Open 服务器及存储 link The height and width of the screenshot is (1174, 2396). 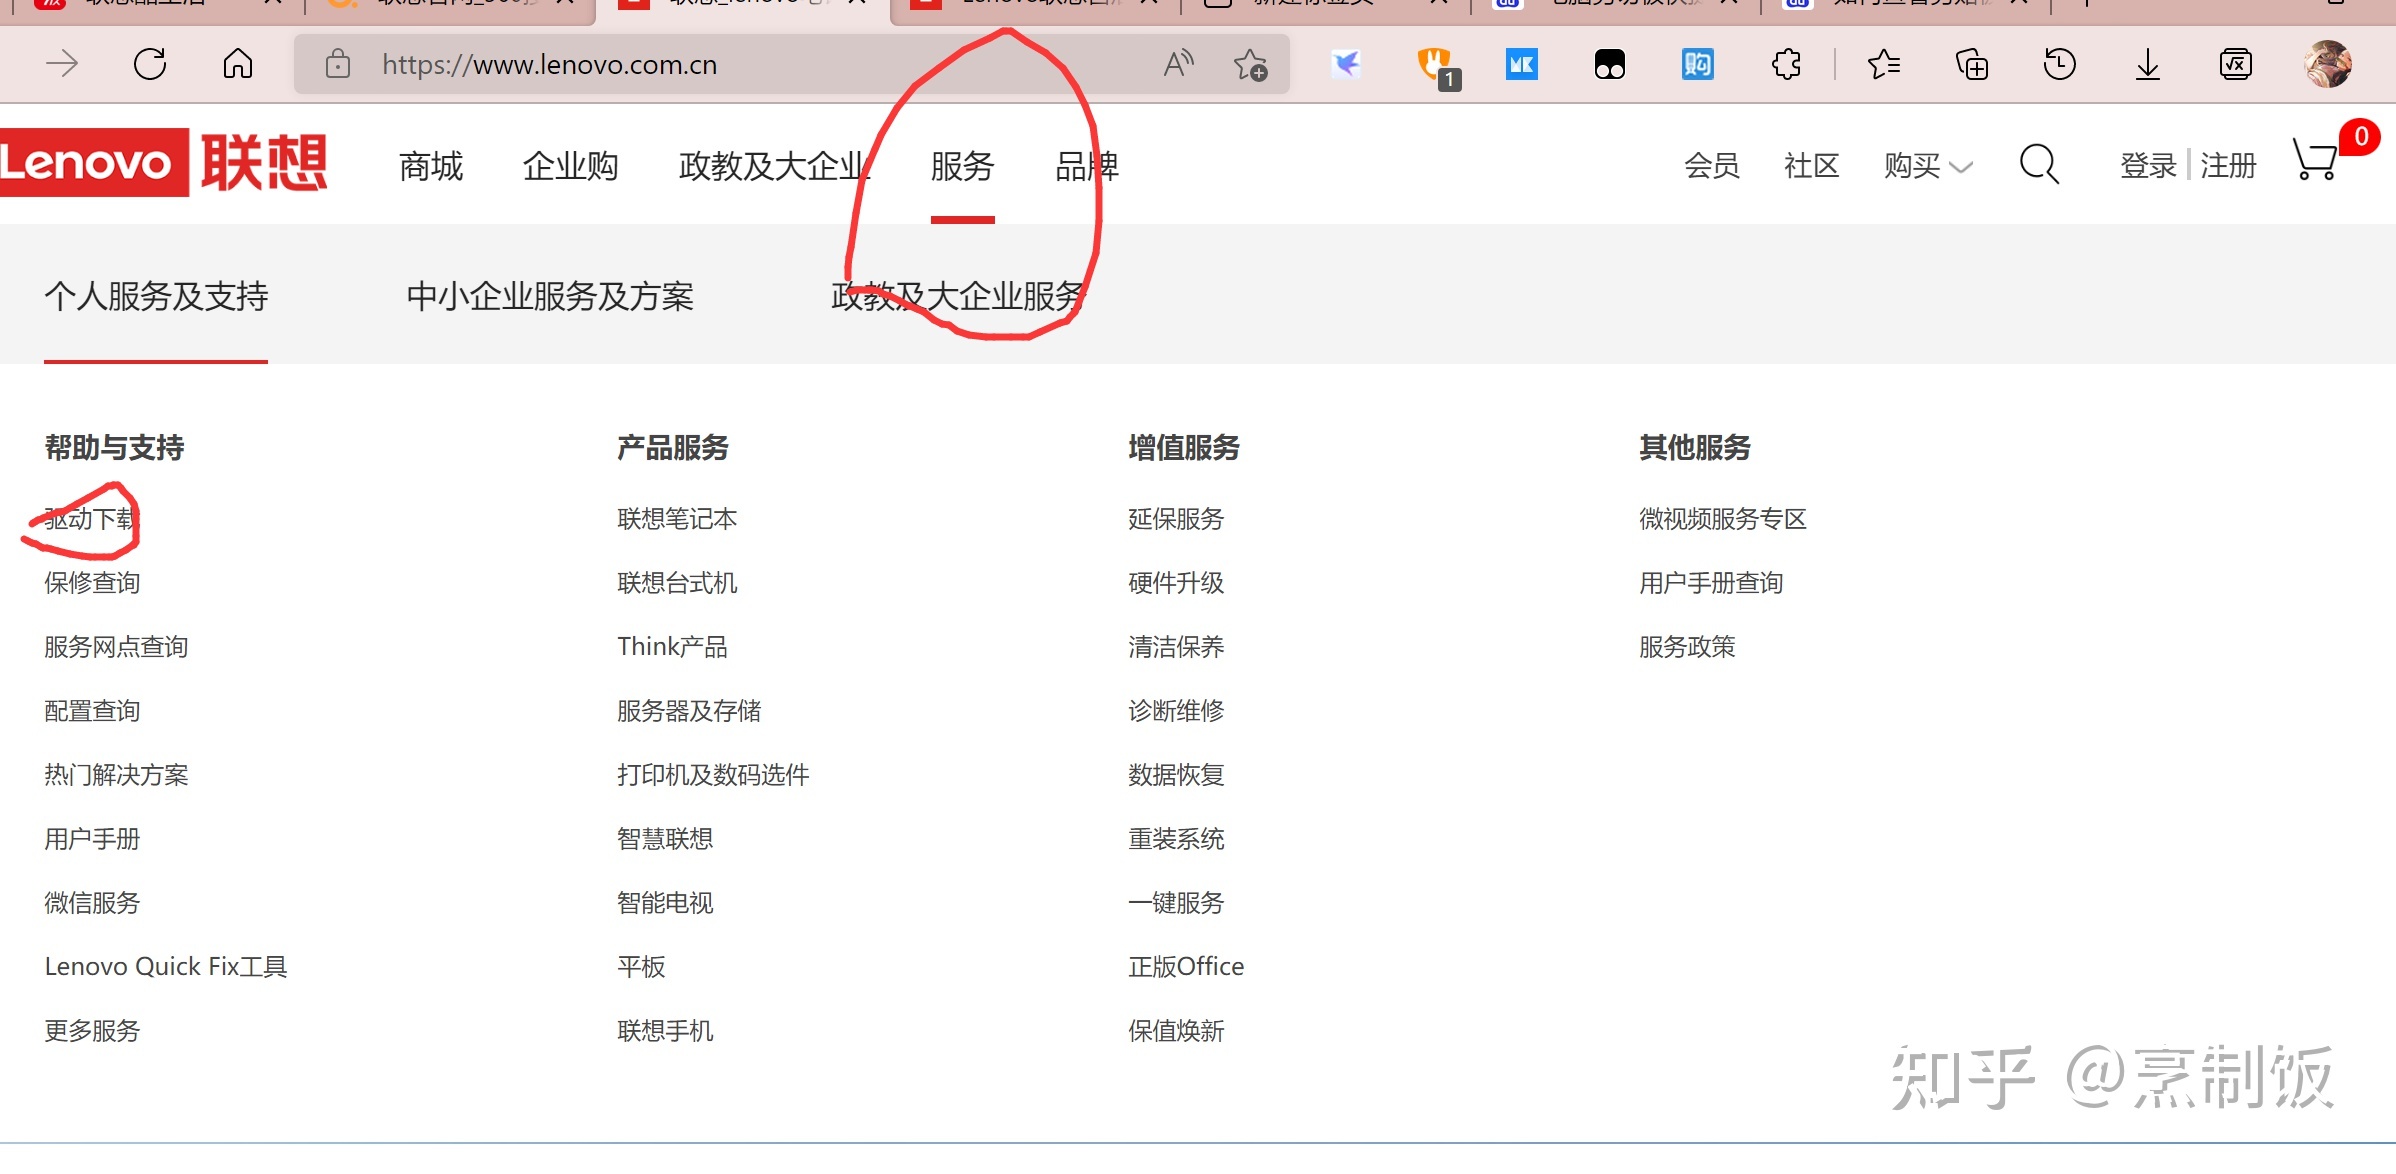pos(689,711)
